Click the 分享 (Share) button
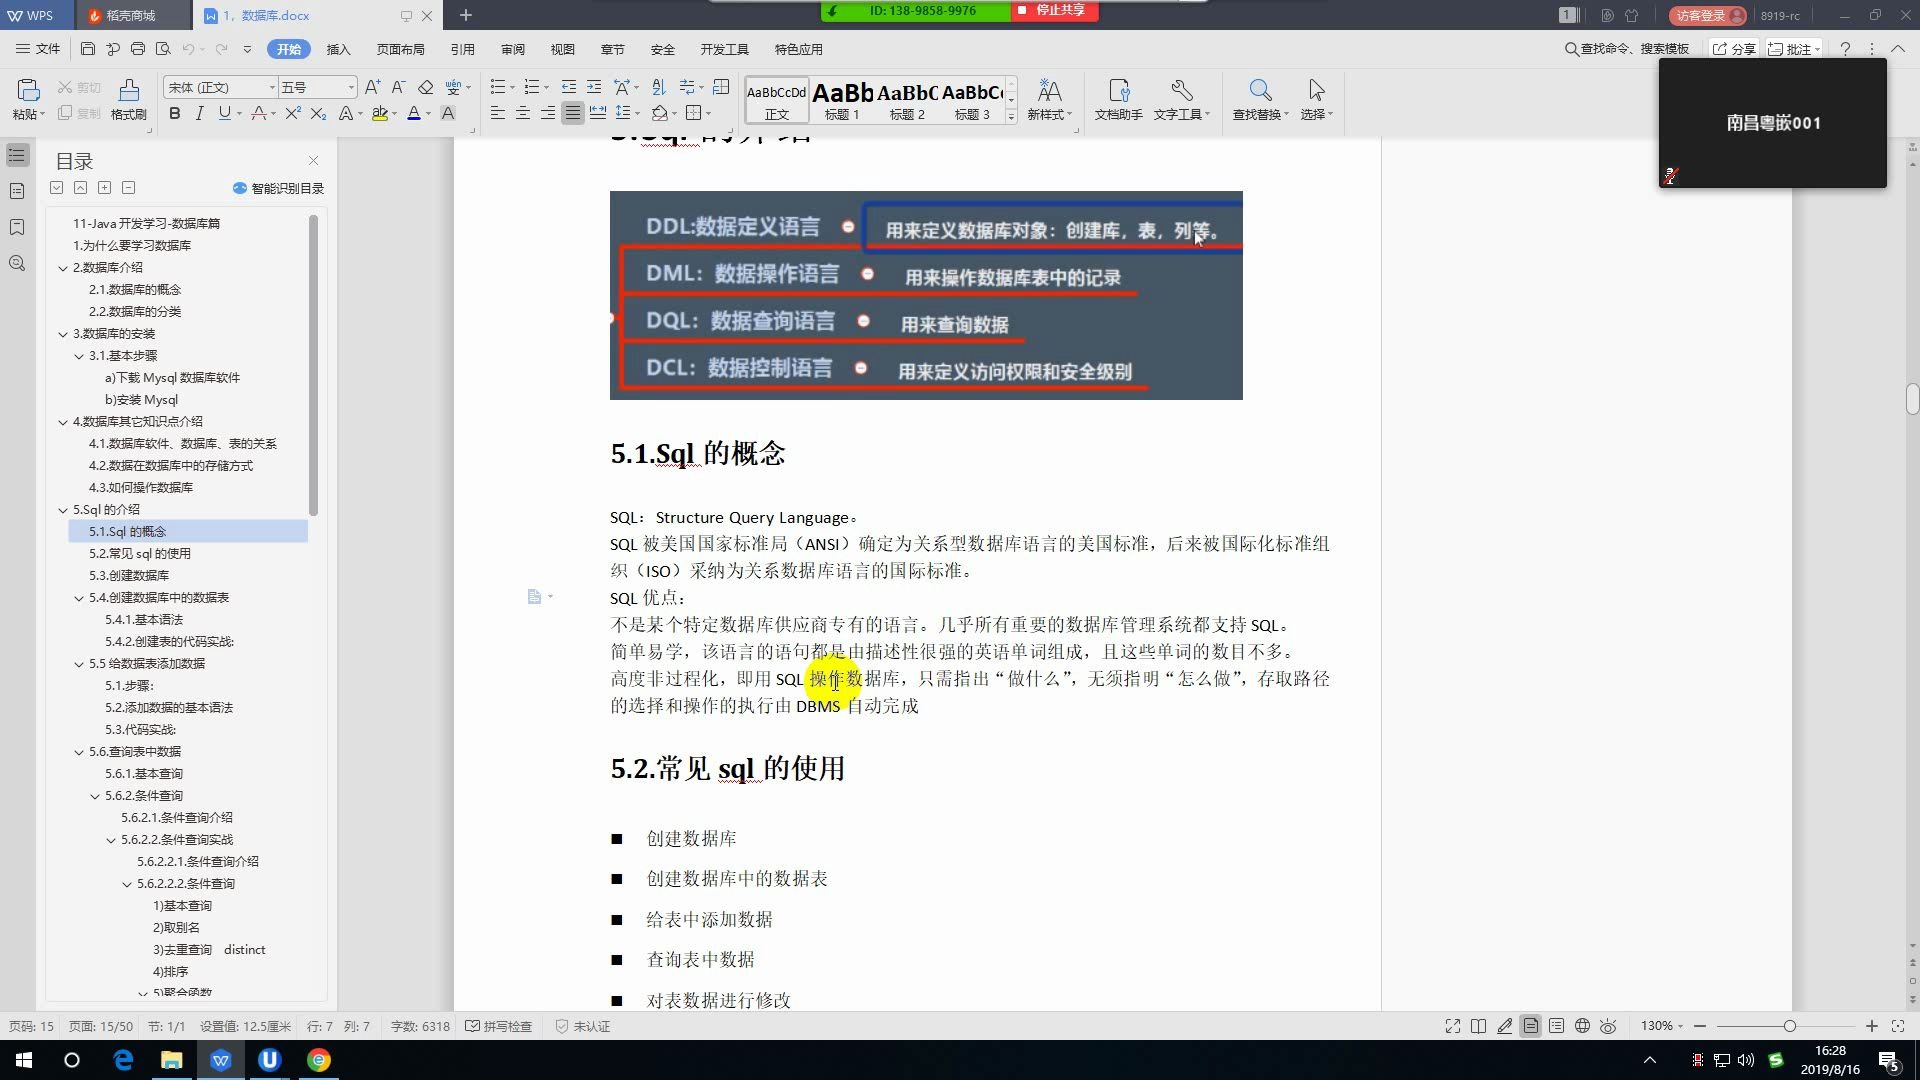This screenshot has width=1920, height=1080. pyautogui.click(x=1734, y=48)
